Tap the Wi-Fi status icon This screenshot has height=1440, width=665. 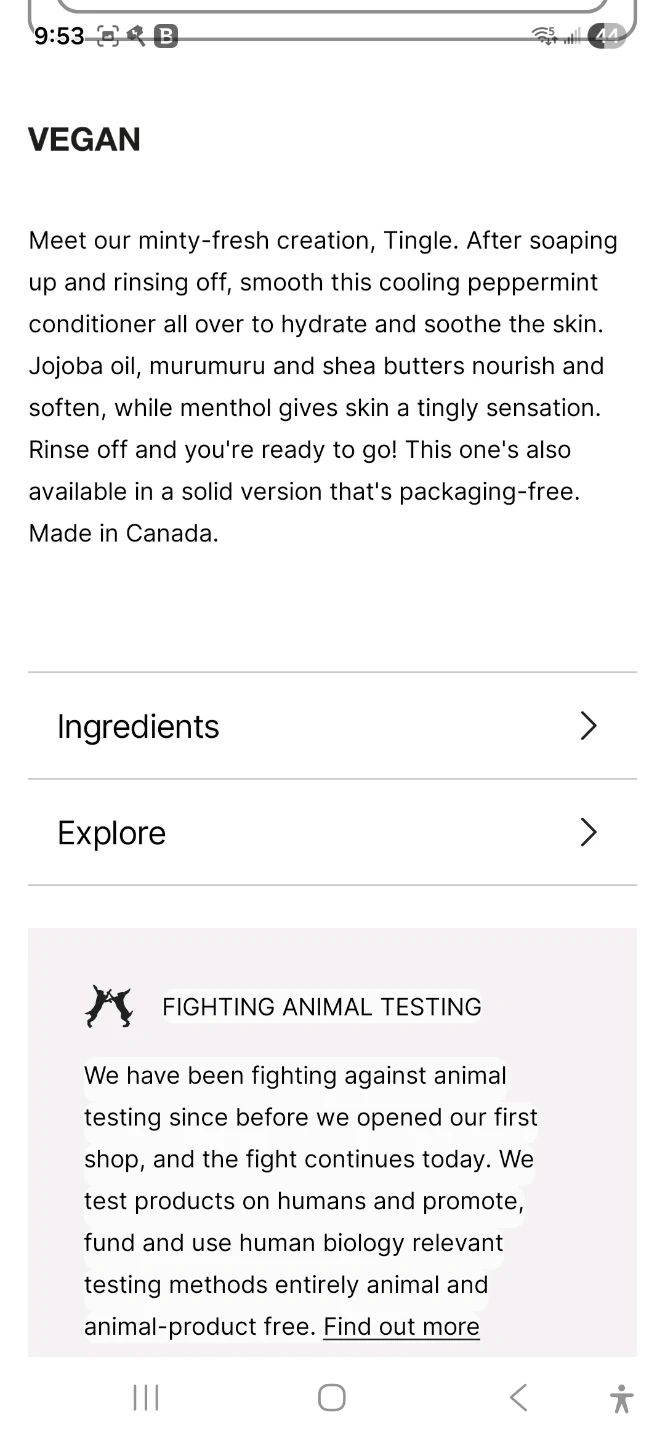coord(544,37)
